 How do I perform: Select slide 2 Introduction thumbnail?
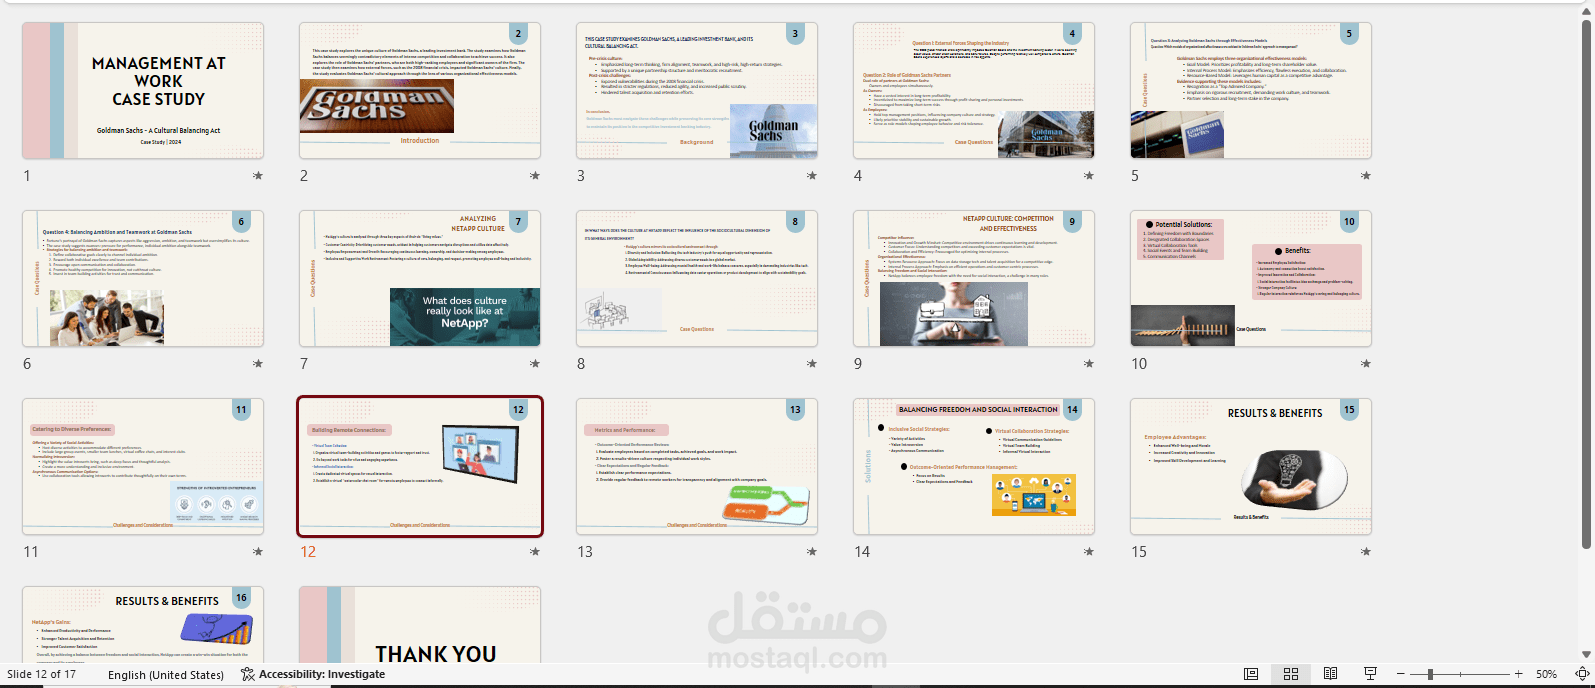pyautogui.click(x=420, y=91)
